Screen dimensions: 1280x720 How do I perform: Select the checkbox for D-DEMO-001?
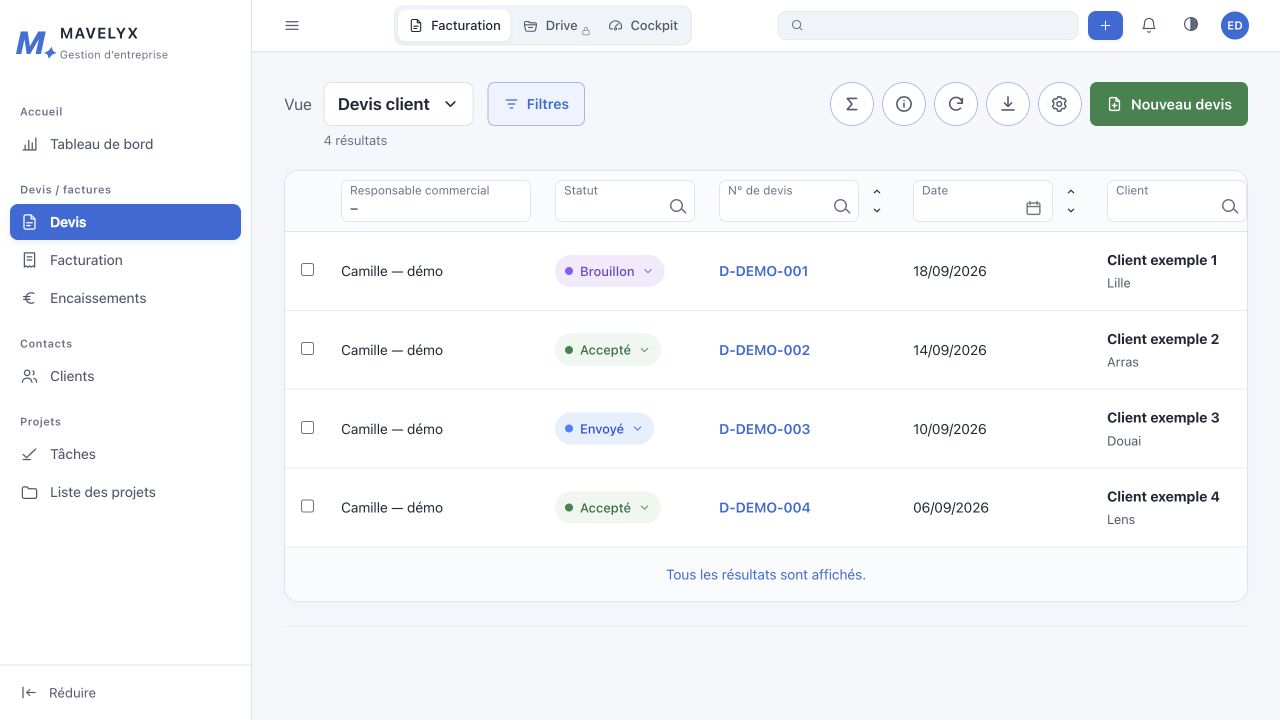click(x=307, y=270)
